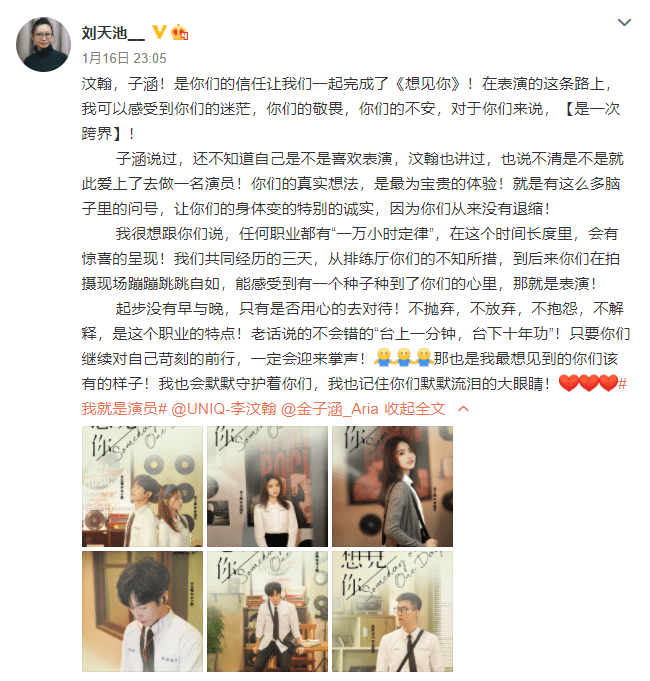The width and height of the screenshot is (650, 681).
Task: Open the @UNIQ-李汶翰 mention link
Action: coord(224,409)
